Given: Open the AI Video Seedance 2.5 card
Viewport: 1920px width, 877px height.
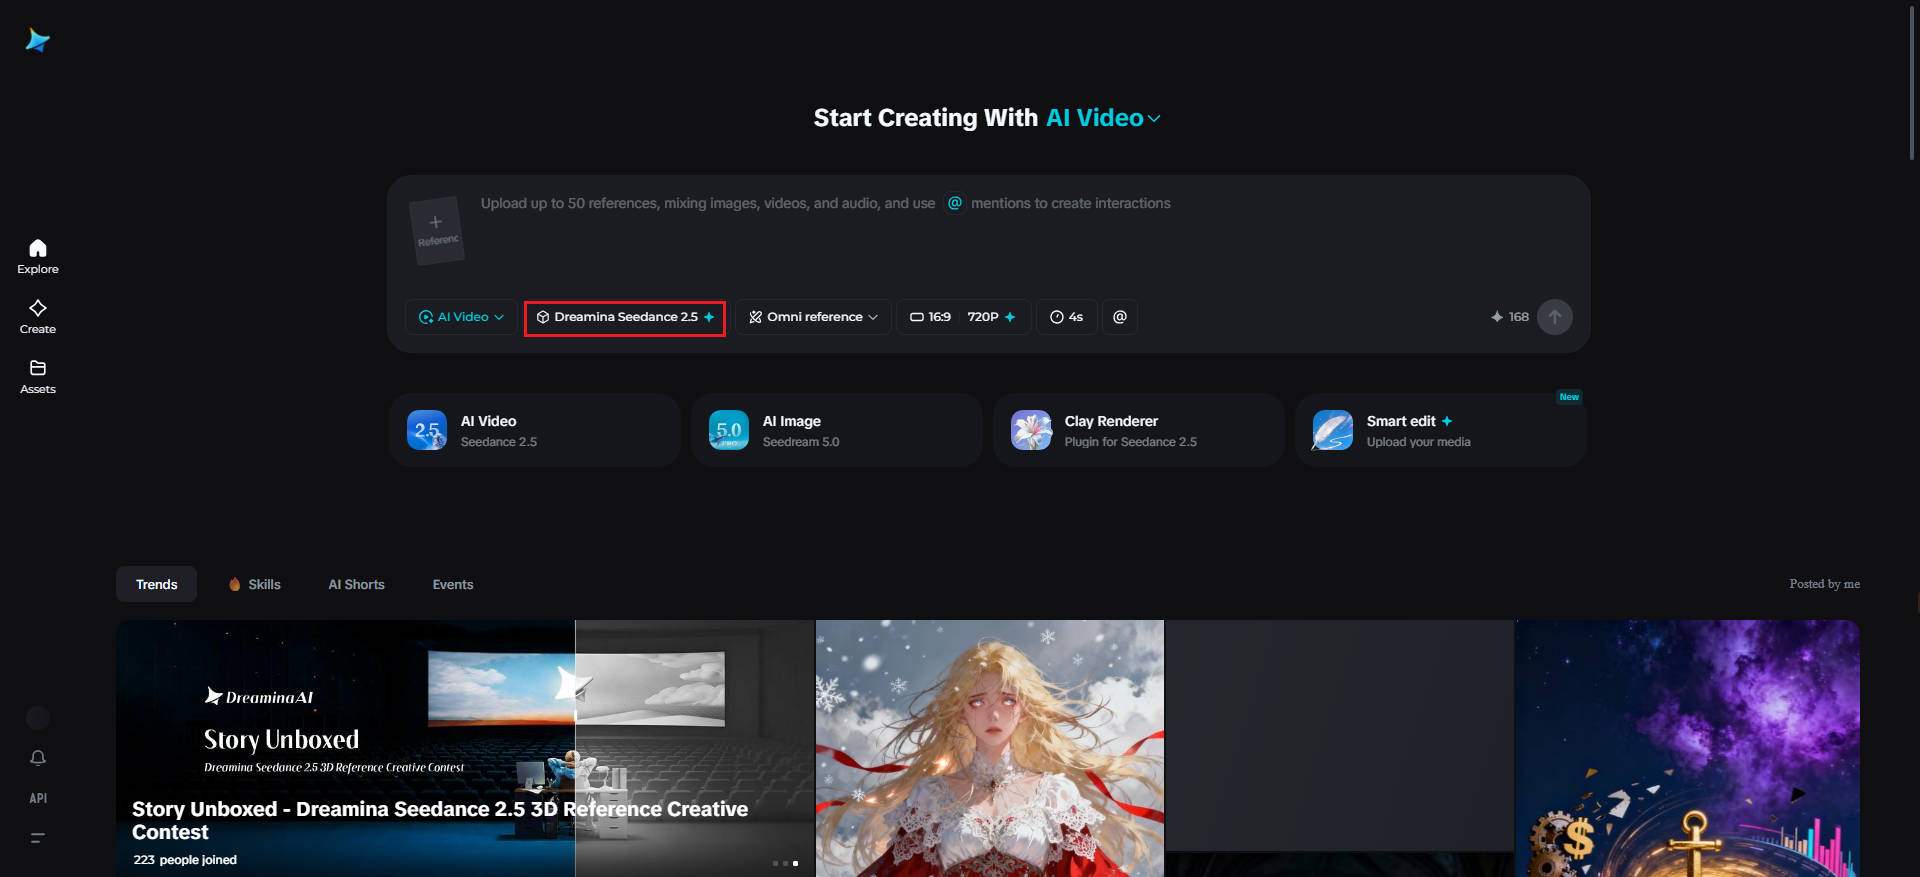Looking at the screenshot, I should (535, 430).
